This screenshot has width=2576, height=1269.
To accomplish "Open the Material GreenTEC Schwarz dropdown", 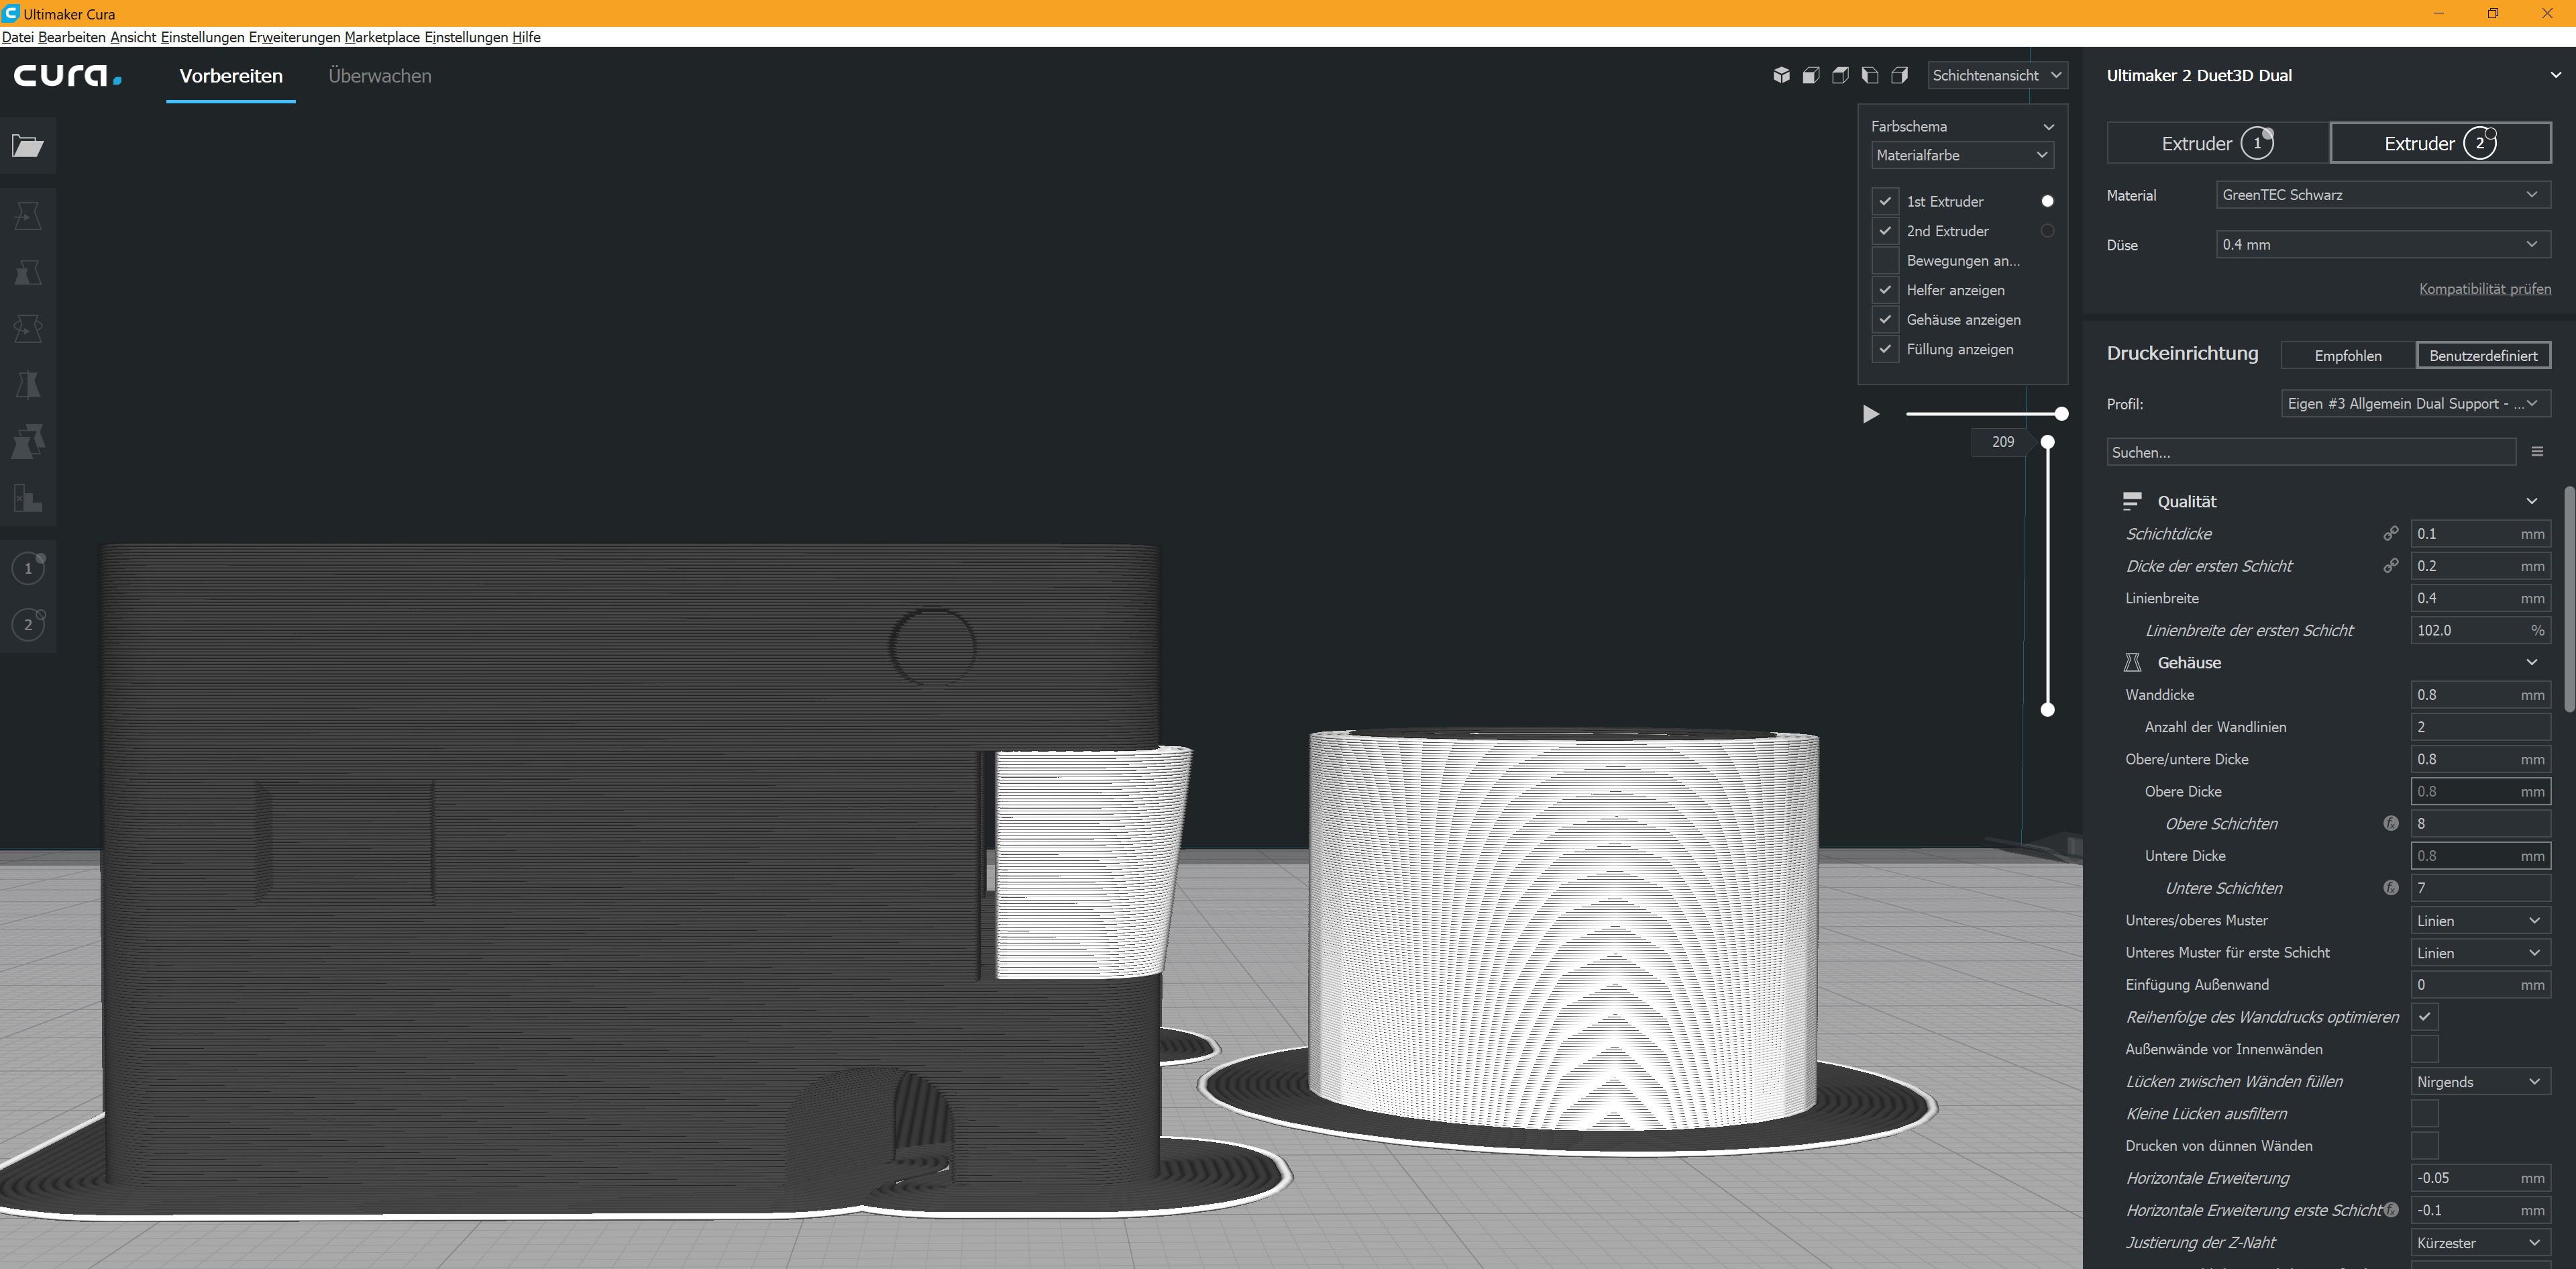I will [2382, 195].
